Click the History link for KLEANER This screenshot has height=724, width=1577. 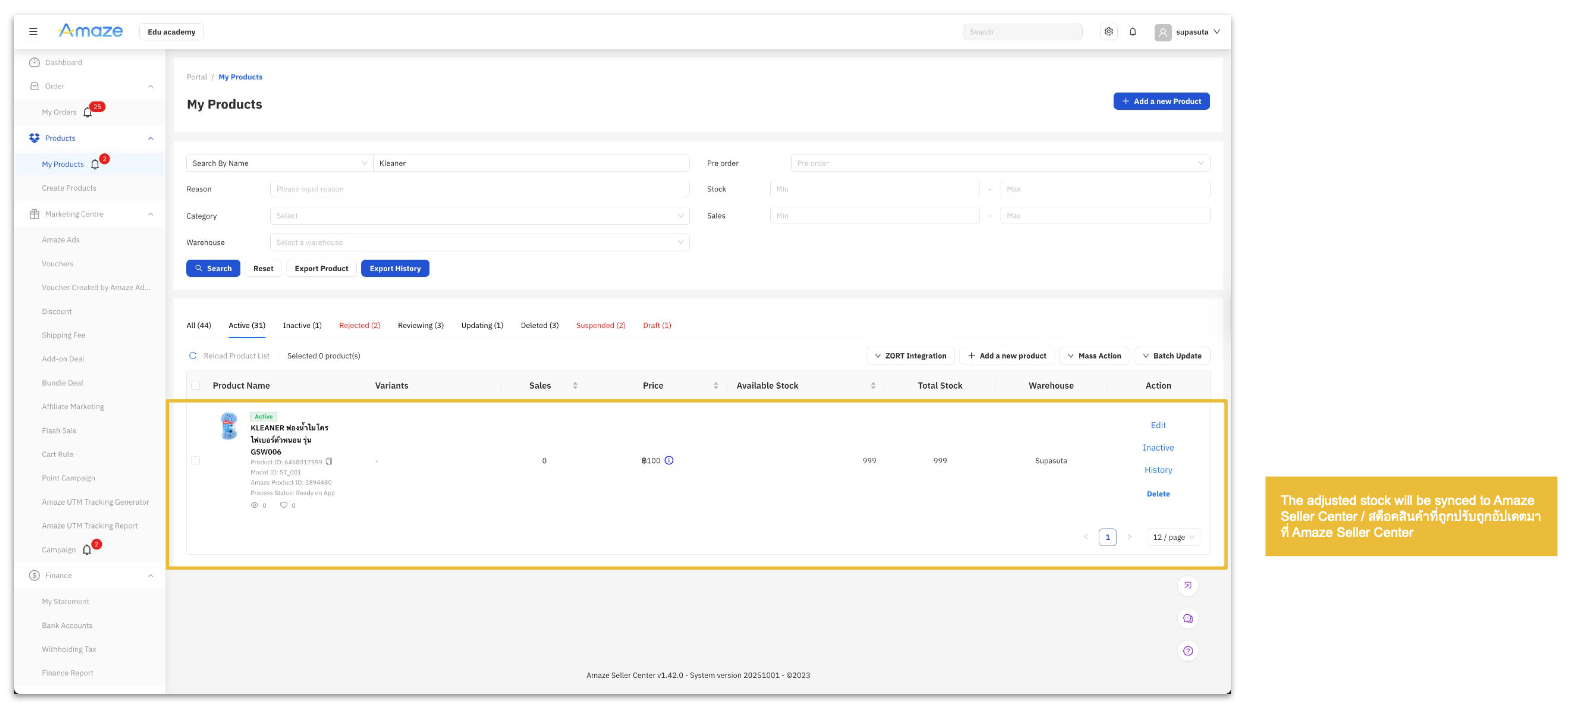pos(1158,470)
